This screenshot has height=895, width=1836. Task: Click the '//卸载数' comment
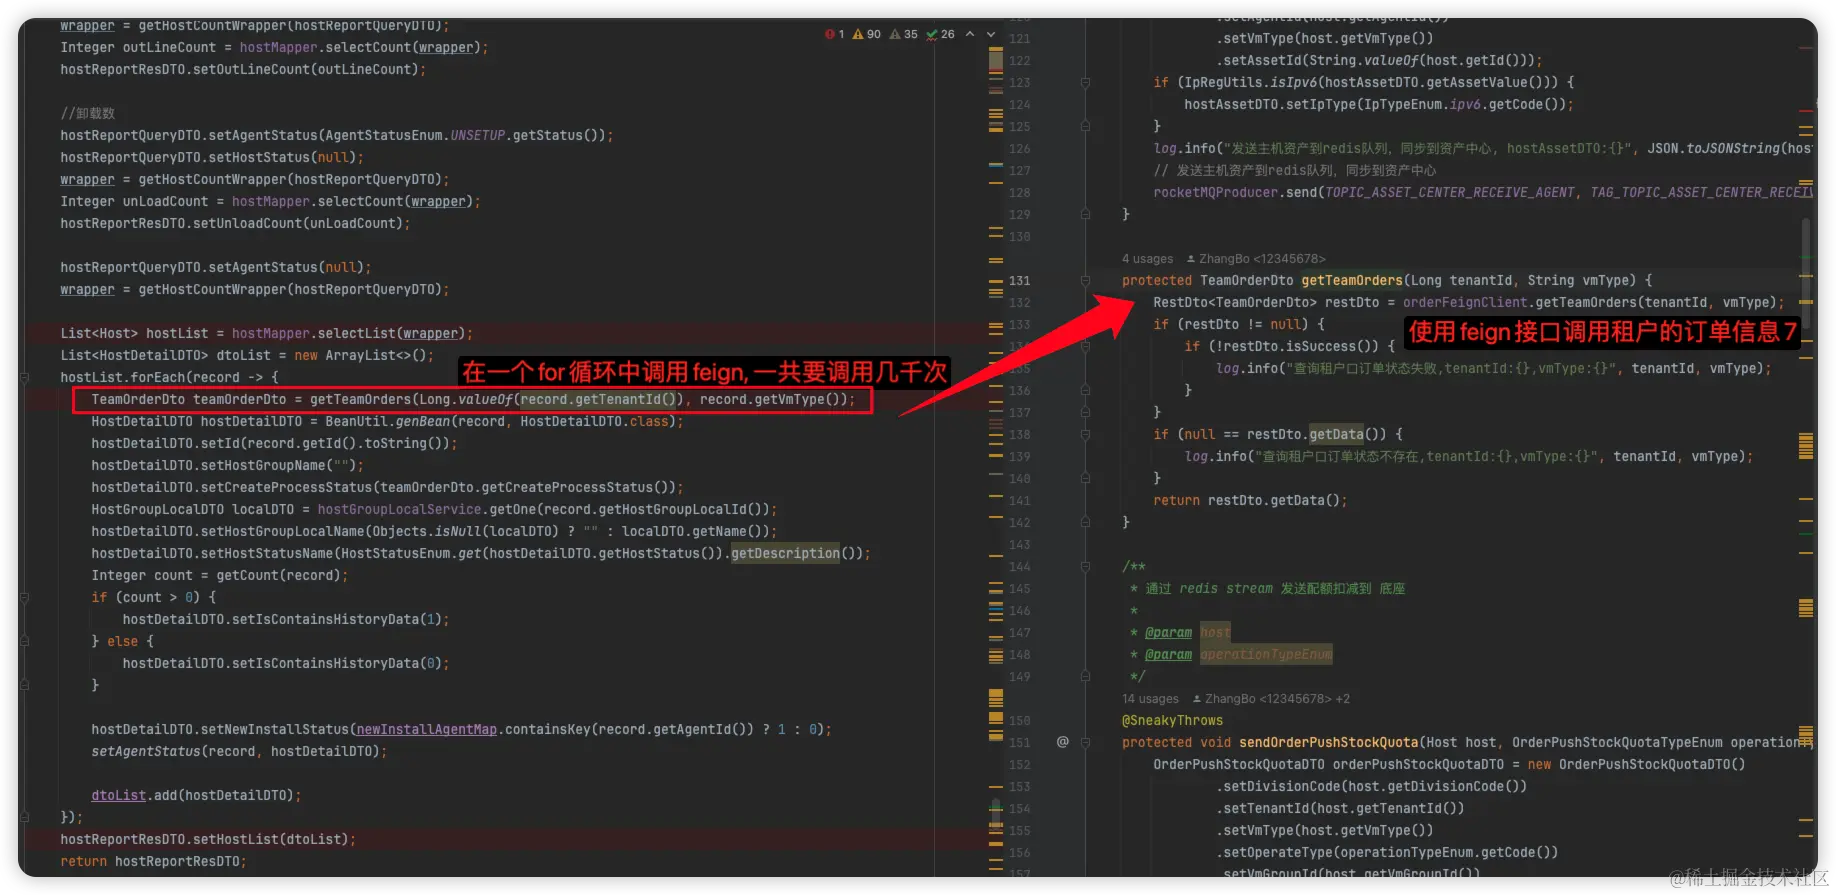pyautogui.click(x=87, y=114)
